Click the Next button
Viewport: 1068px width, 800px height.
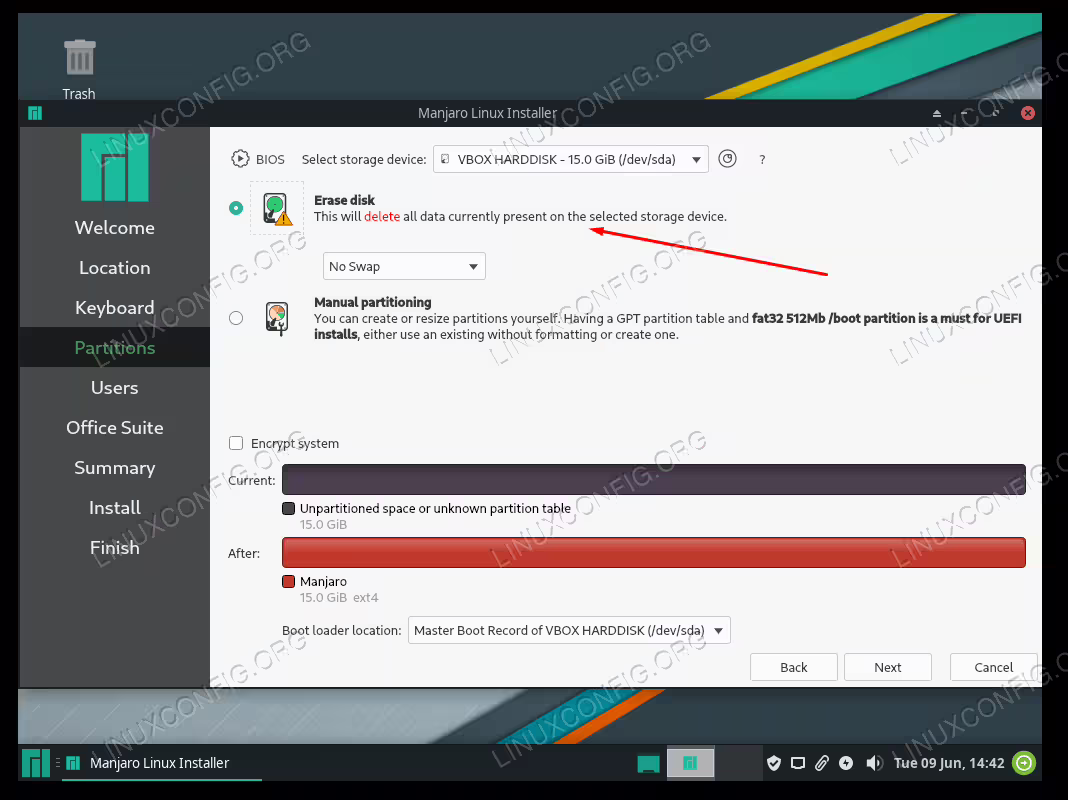pos(888,667)
